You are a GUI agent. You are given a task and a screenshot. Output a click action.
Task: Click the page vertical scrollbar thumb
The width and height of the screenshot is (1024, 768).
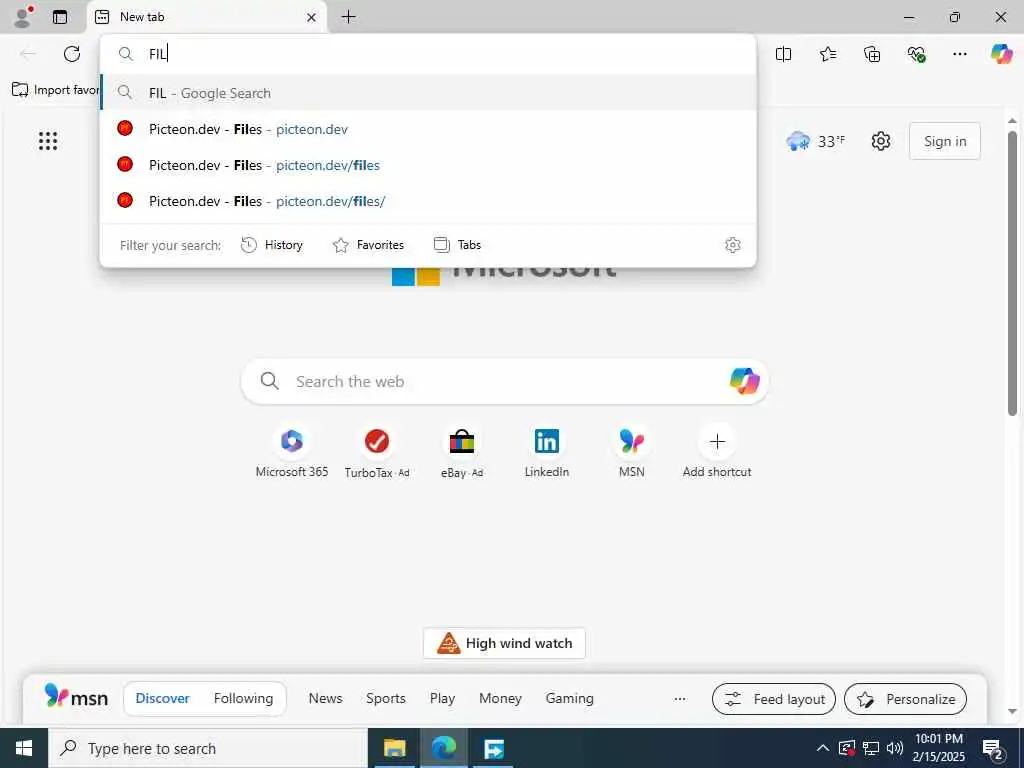[1012, 273]
